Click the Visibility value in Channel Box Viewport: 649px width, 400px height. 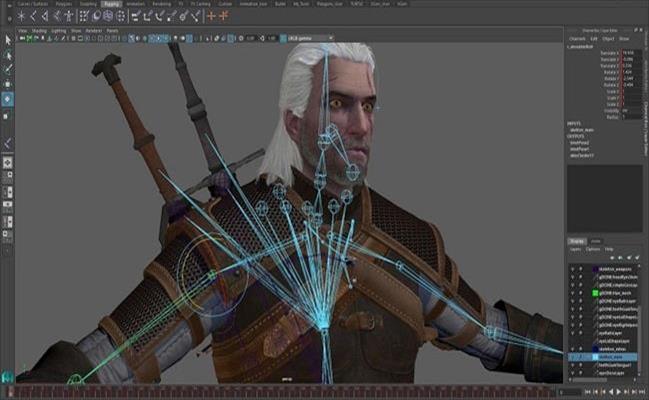coord(632,111)
